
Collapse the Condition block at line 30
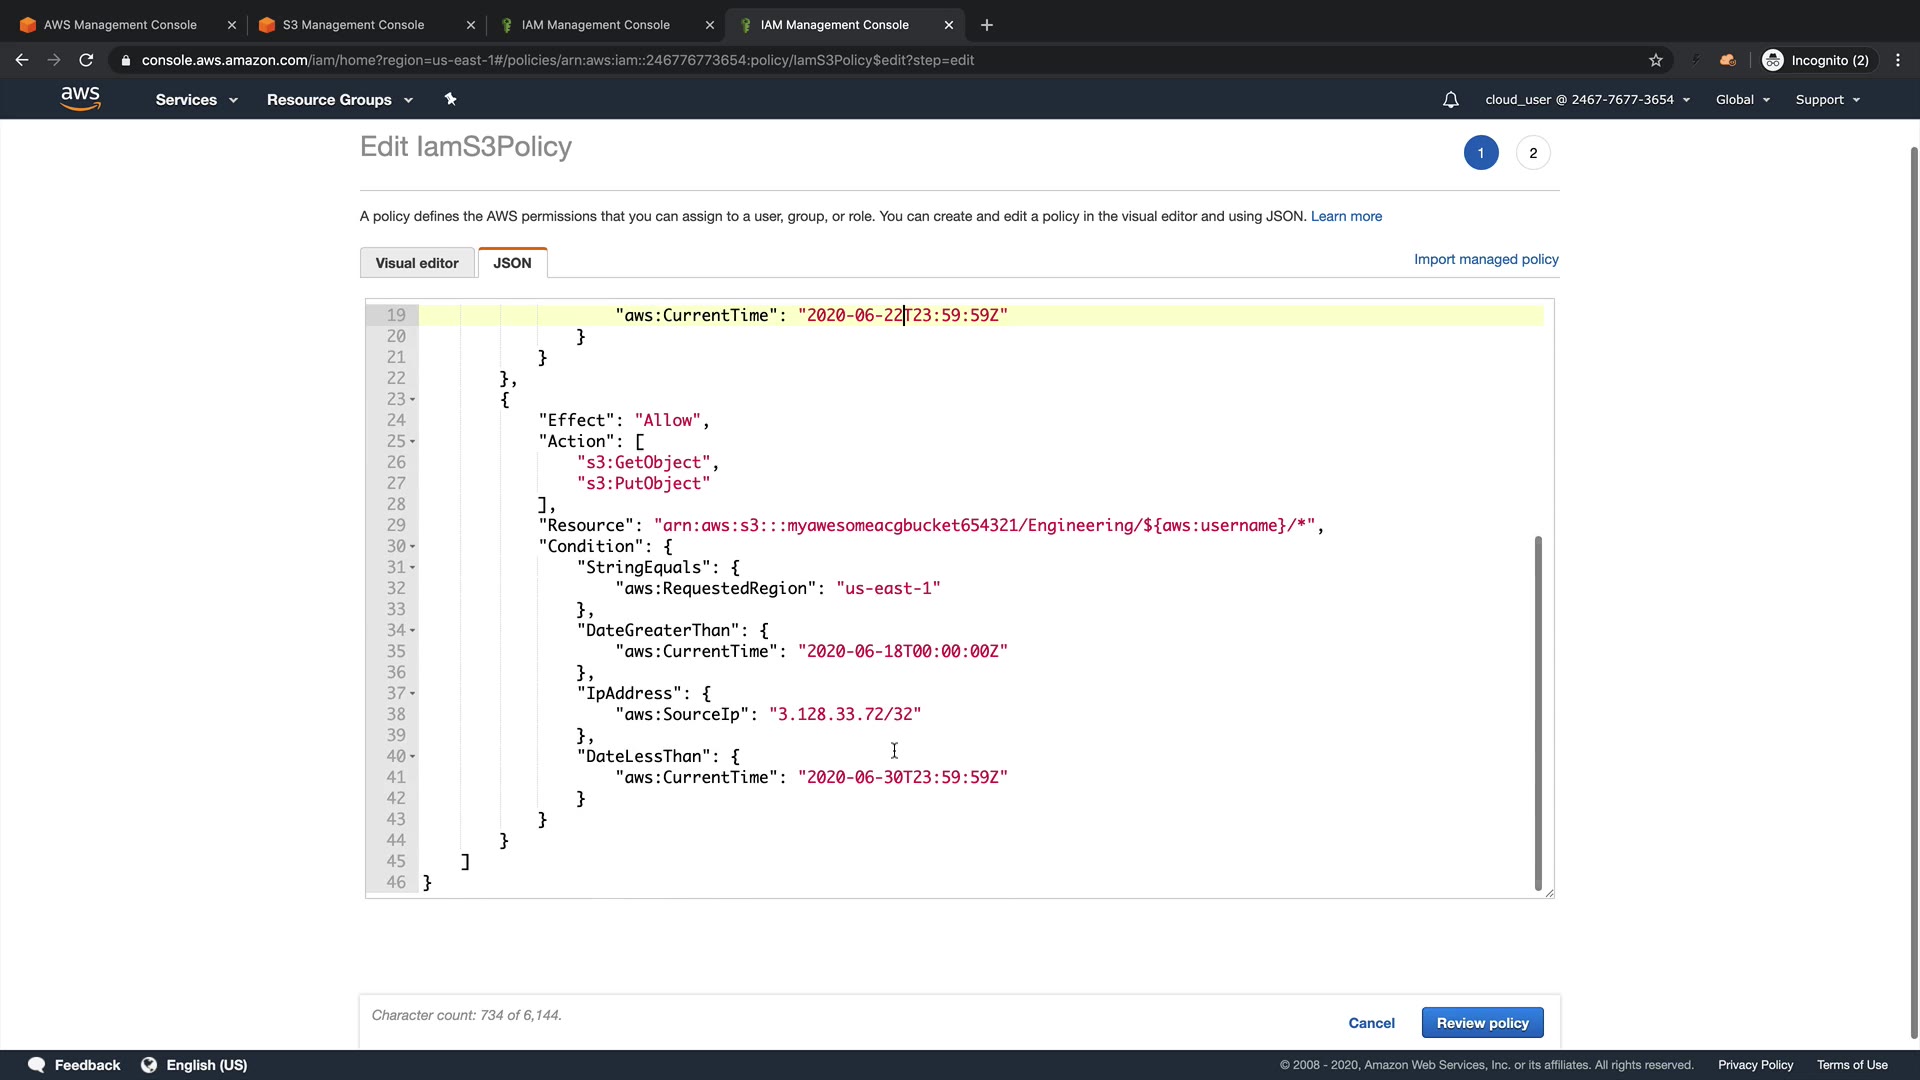pyautogui.click(x=412, y=547)
